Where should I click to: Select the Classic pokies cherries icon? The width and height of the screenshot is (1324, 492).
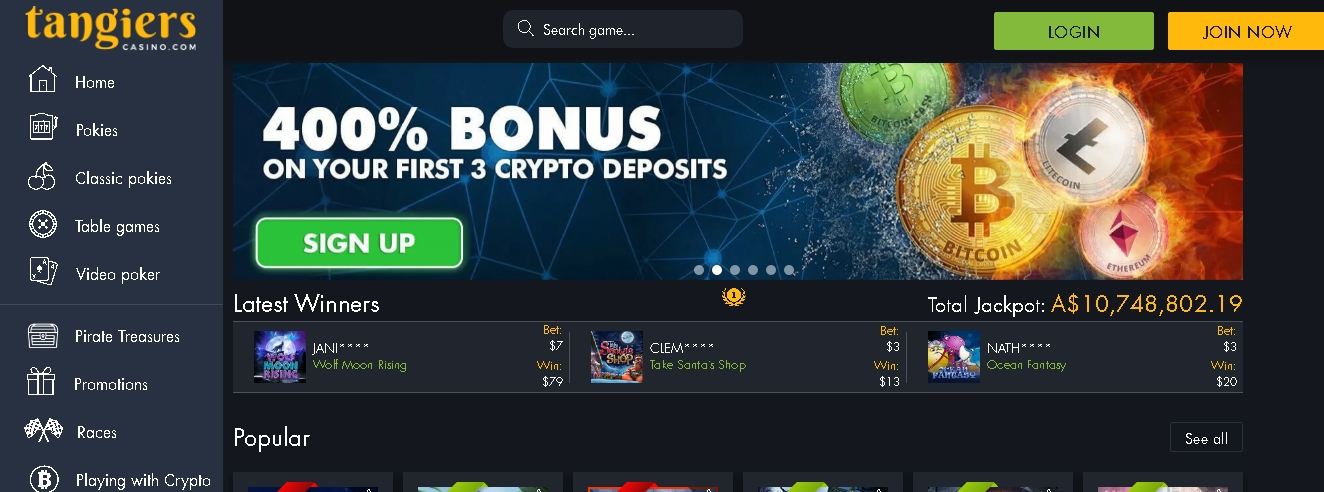tap(42, 177)
